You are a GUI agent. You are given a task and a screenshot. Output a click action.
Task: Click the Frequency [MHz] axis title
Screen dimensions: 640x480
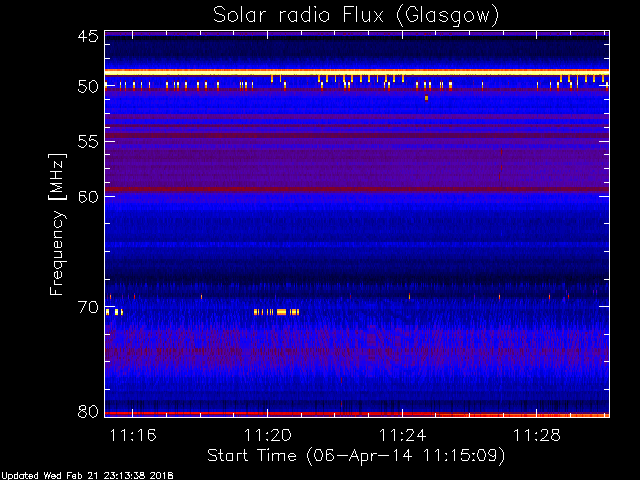point(57,224)
